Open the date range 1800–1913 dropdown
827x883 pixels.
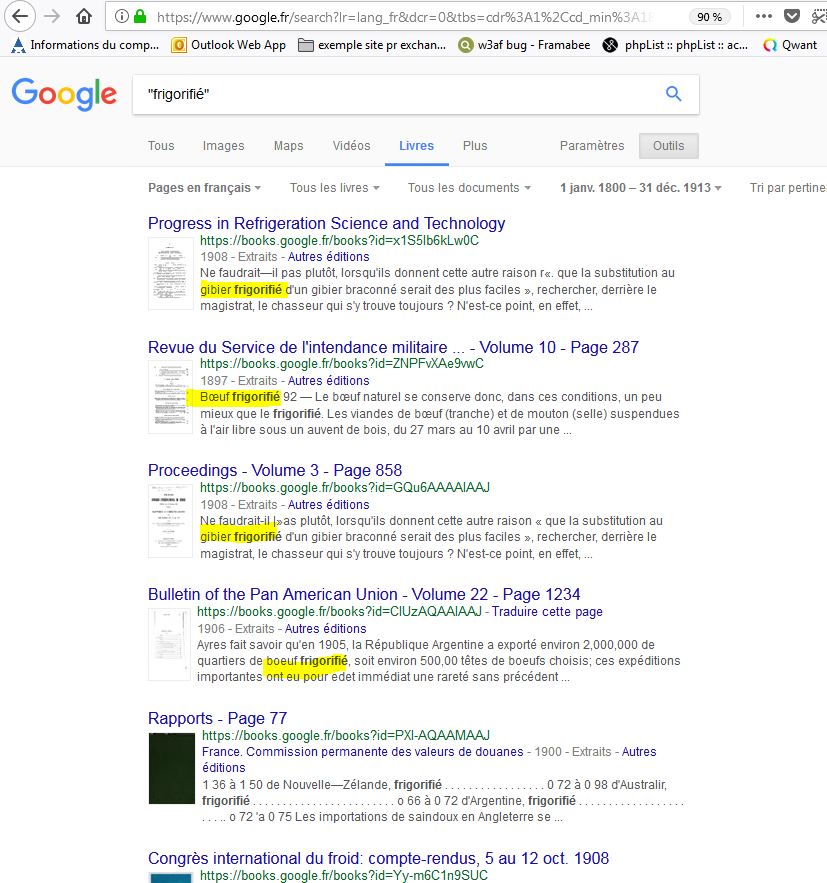pos(640,188)
